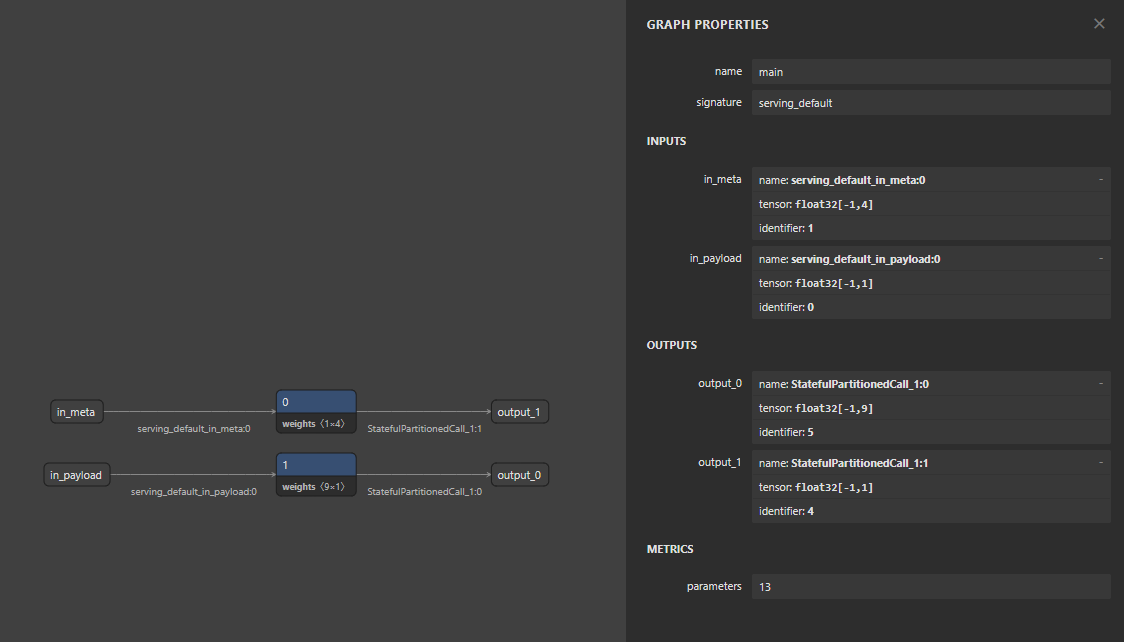Collapse the output_1 details
Screen dimensions: 1124x642
pos(1100,464)
